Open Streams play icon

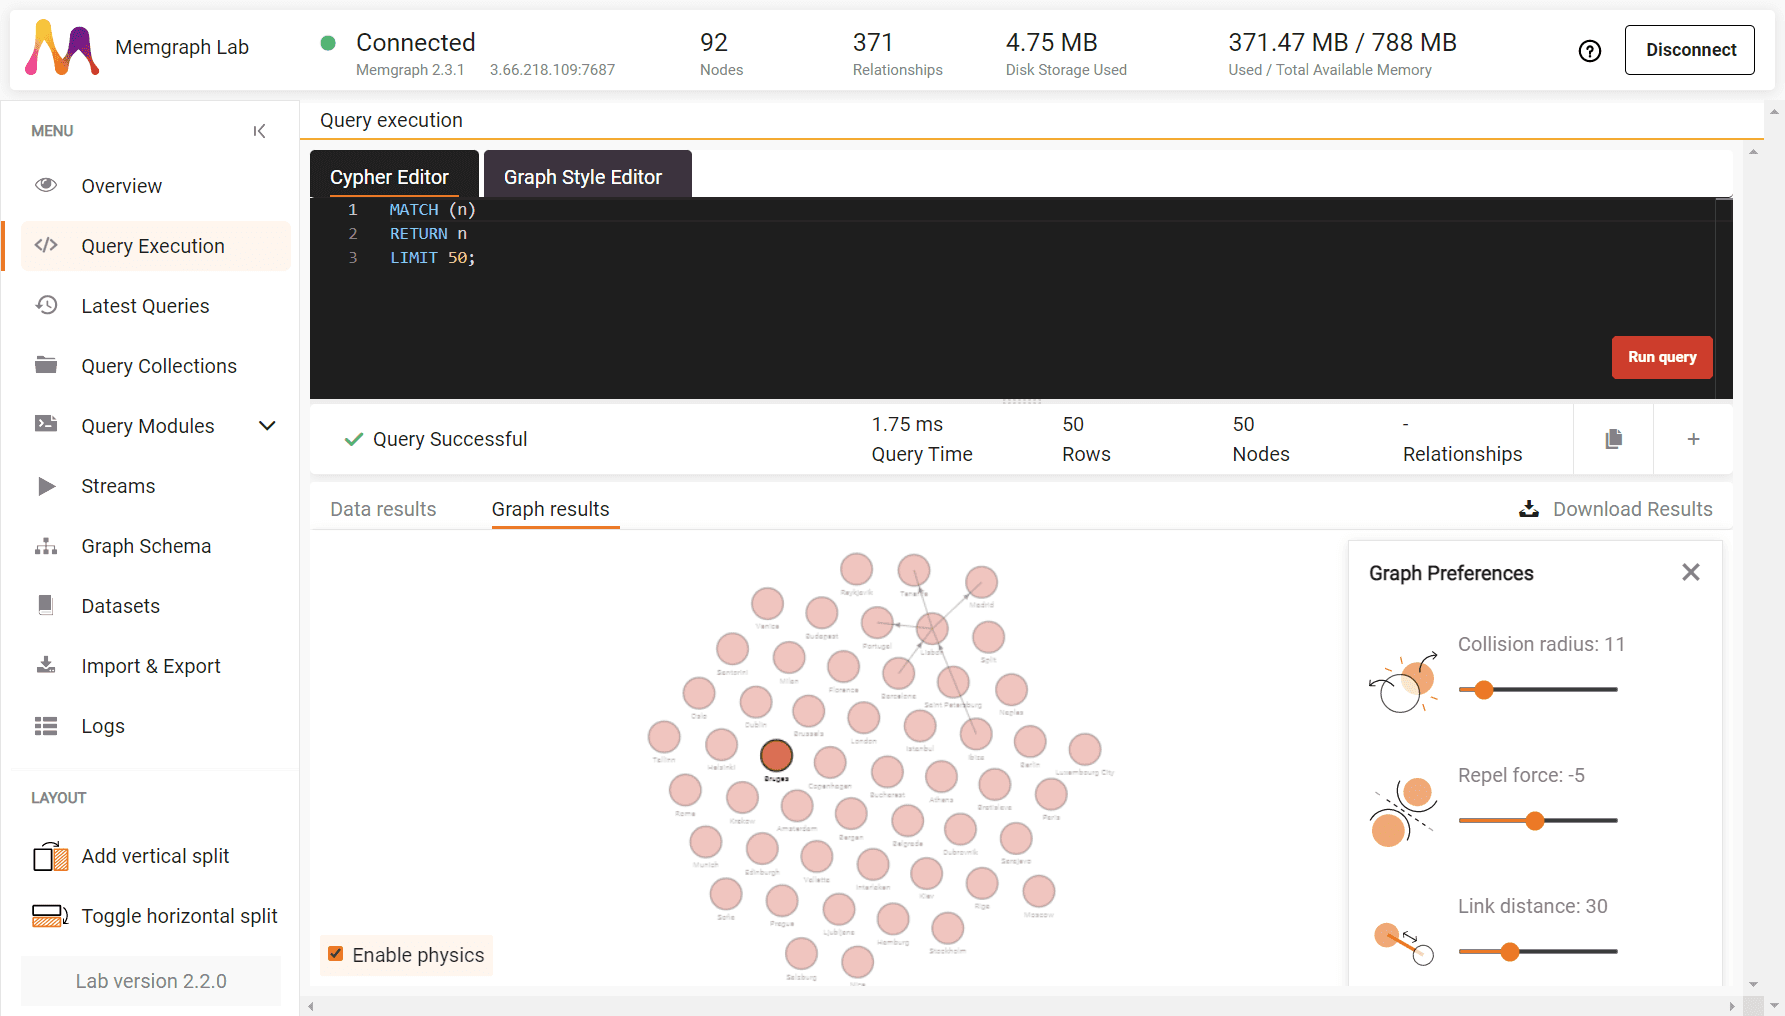(46, 486)
